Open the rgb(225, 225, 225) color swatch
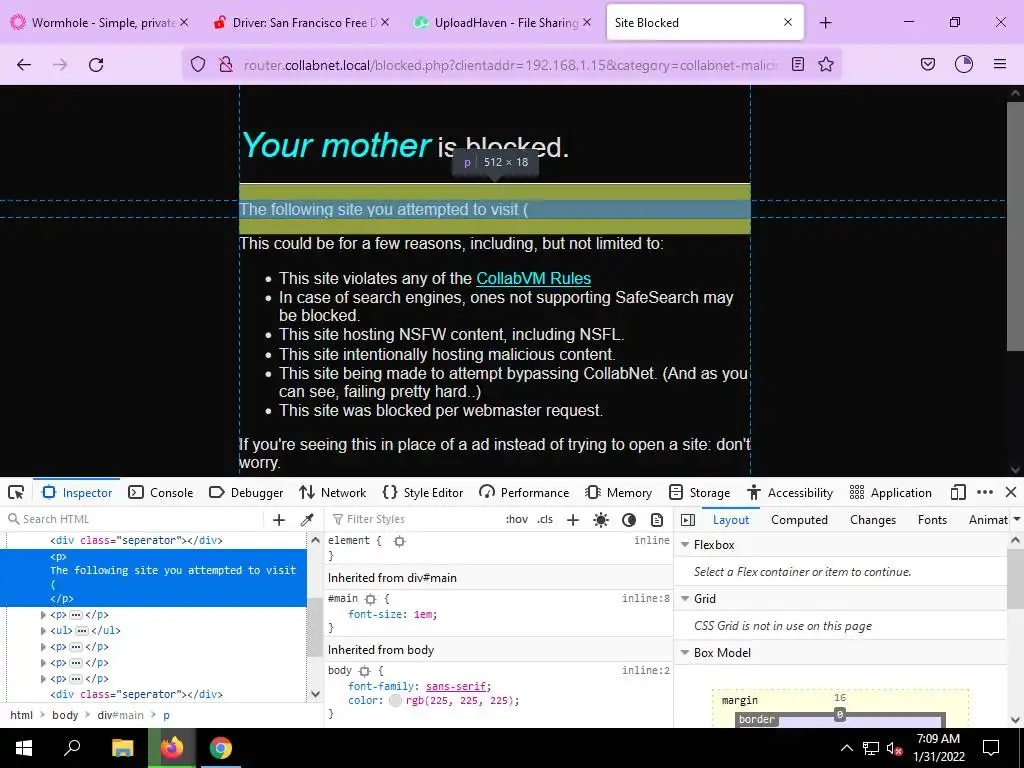 395,701
